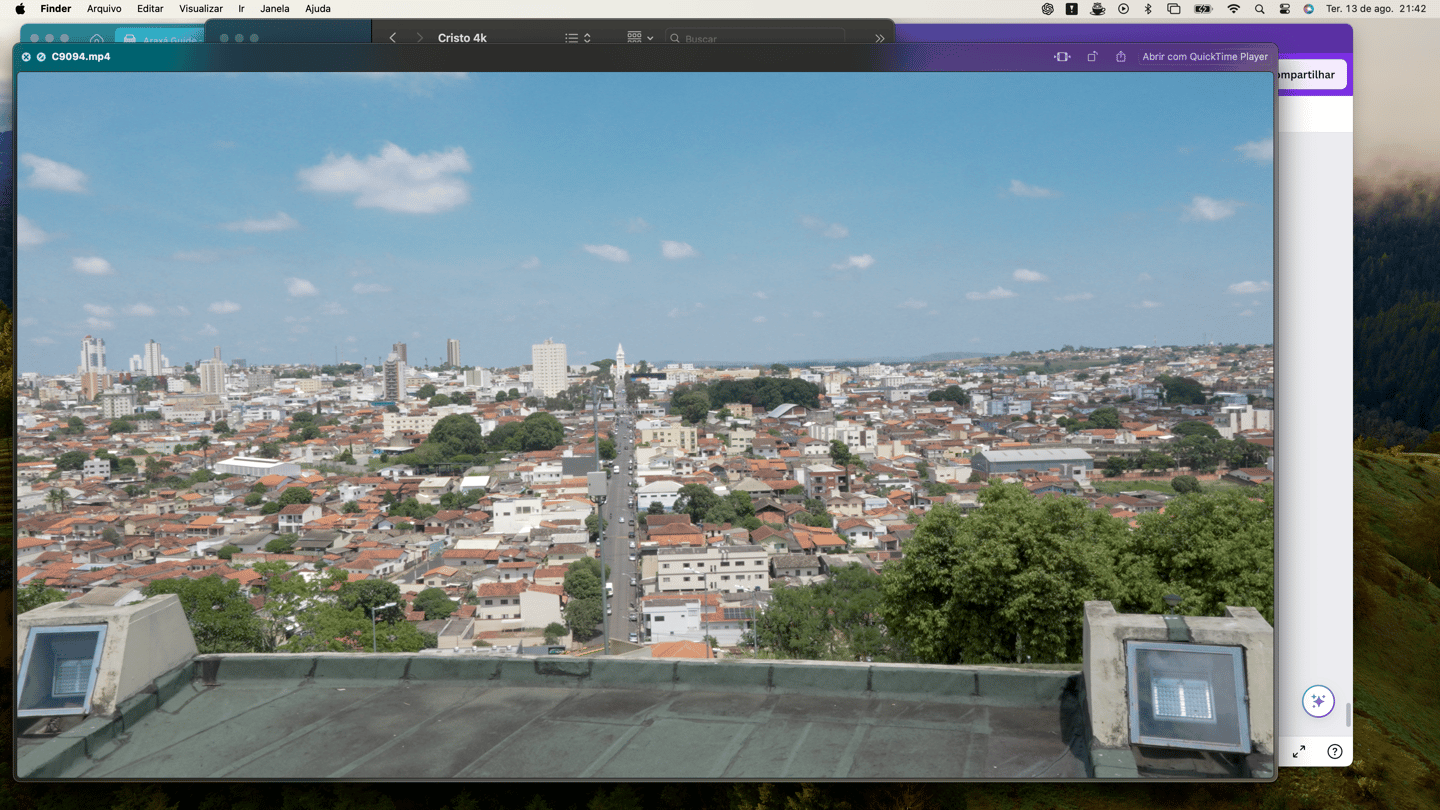
Task: Open the group-by dropdown in Finder toolbar
Action: click(x=640, y=38)
